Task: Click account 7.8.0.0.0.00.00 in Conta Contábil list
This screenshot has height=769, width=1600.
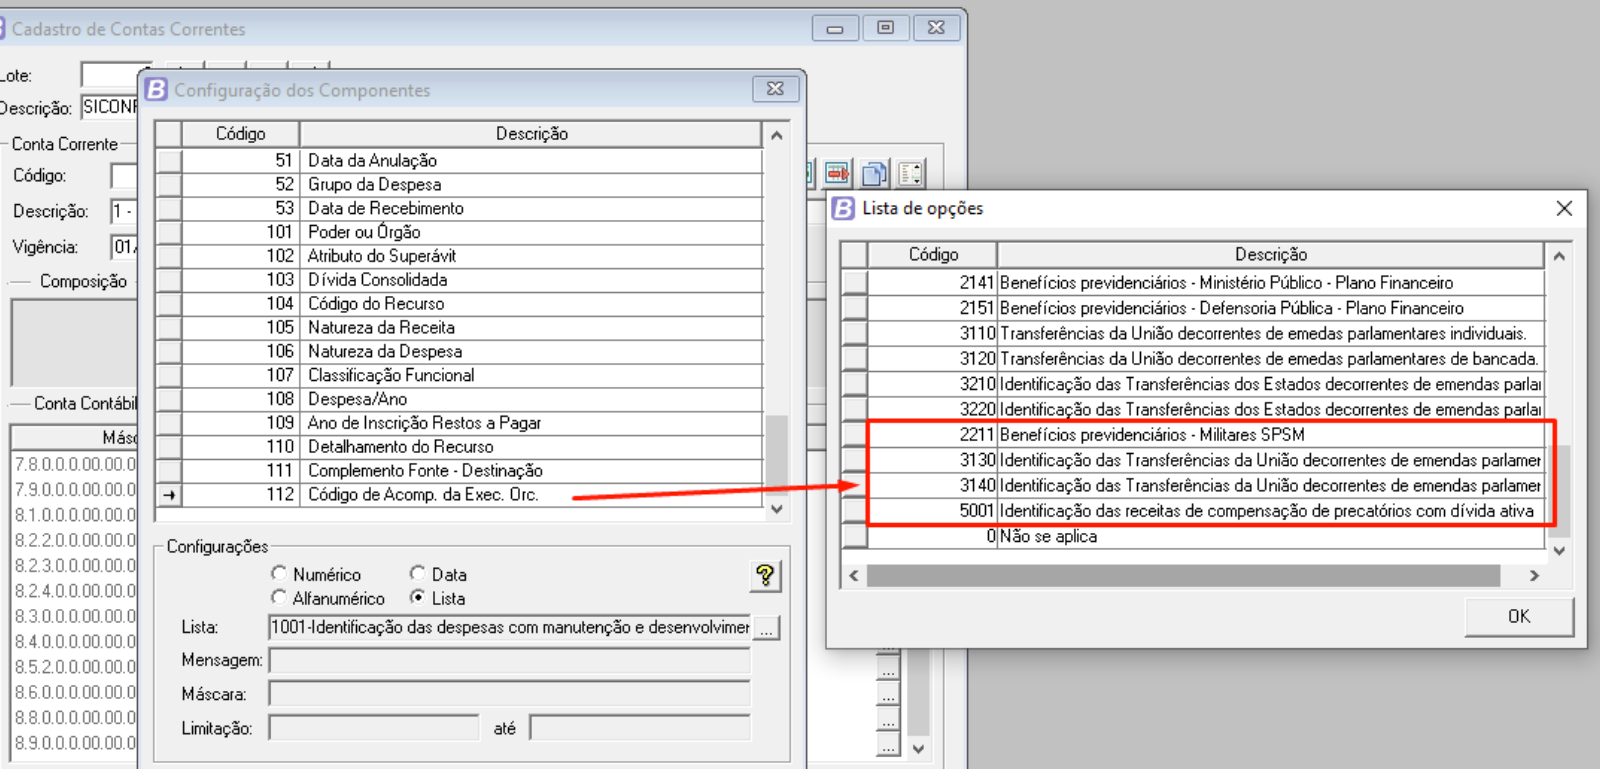Action: tap(76, 464)
